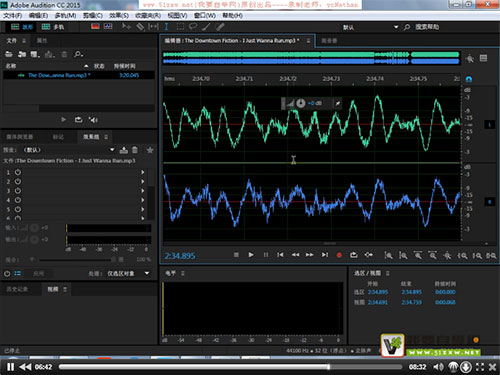Image resolution: width=500 pixels, height=375 pixels.
Task: Open the effects rack preset dropdown
Action: (x=112, y=150)
